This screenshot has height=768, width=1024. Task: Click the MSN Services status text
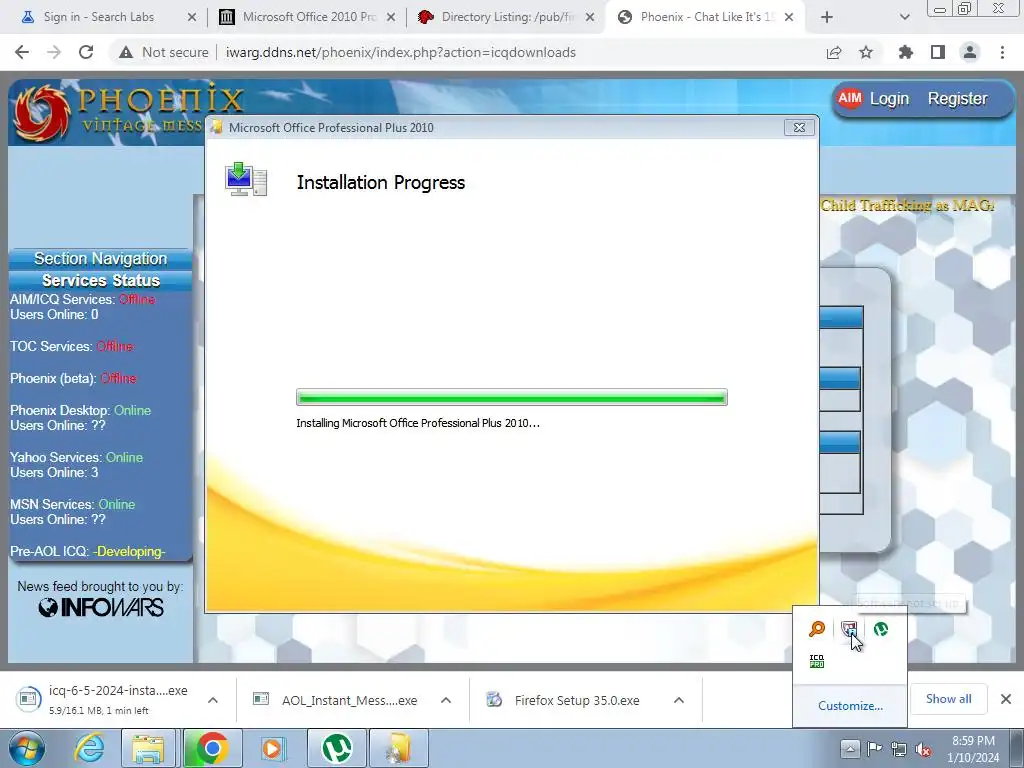click(72, 504)
